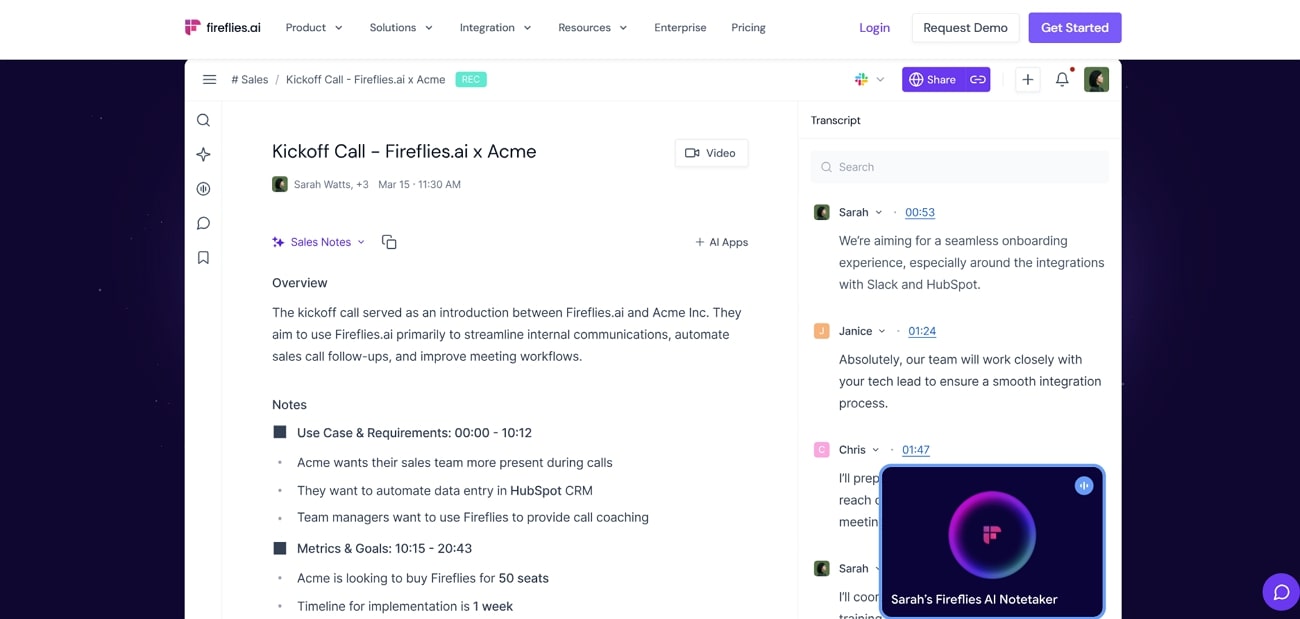Viewport: 1300px width, 619px height.
Task: Click the Slack integration icon in the toolbar
Action: [860, 79]
